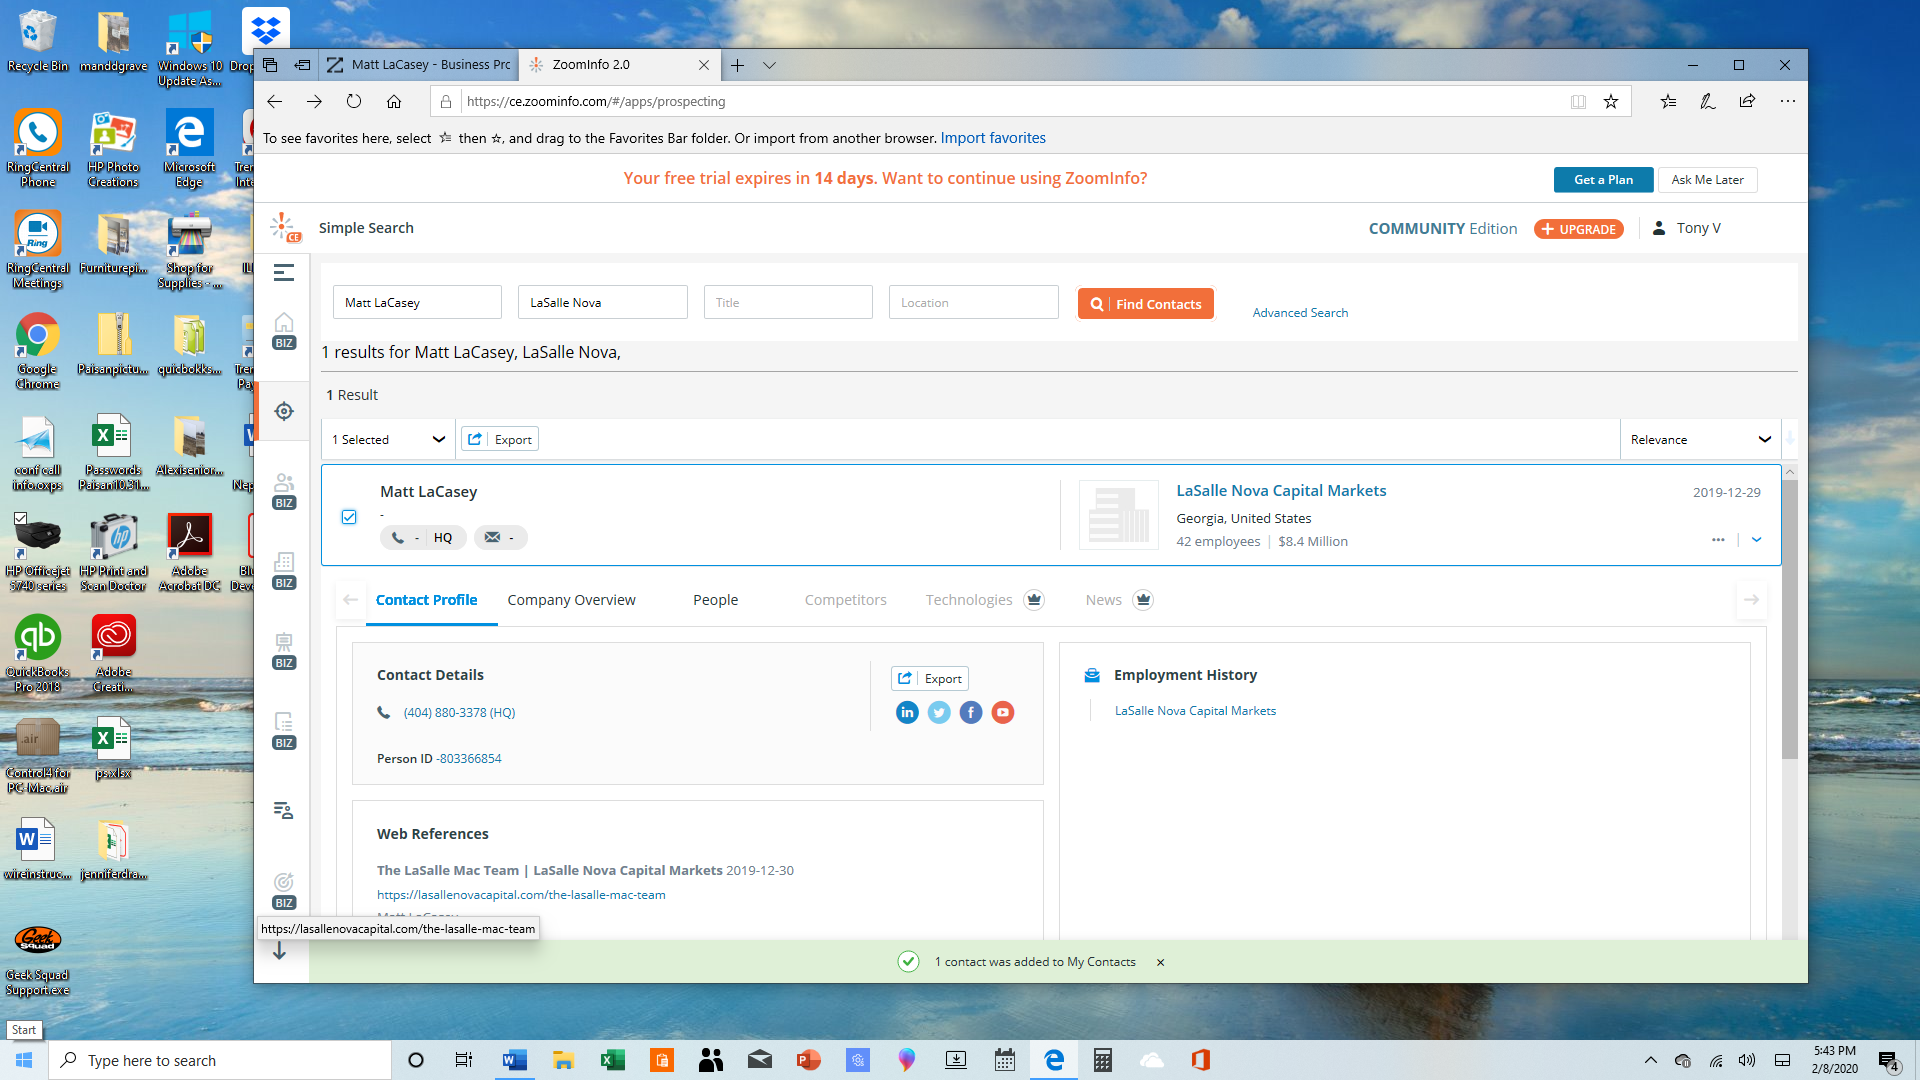
Task: Open Edge reading view icon
Action: pos(1578,101)
